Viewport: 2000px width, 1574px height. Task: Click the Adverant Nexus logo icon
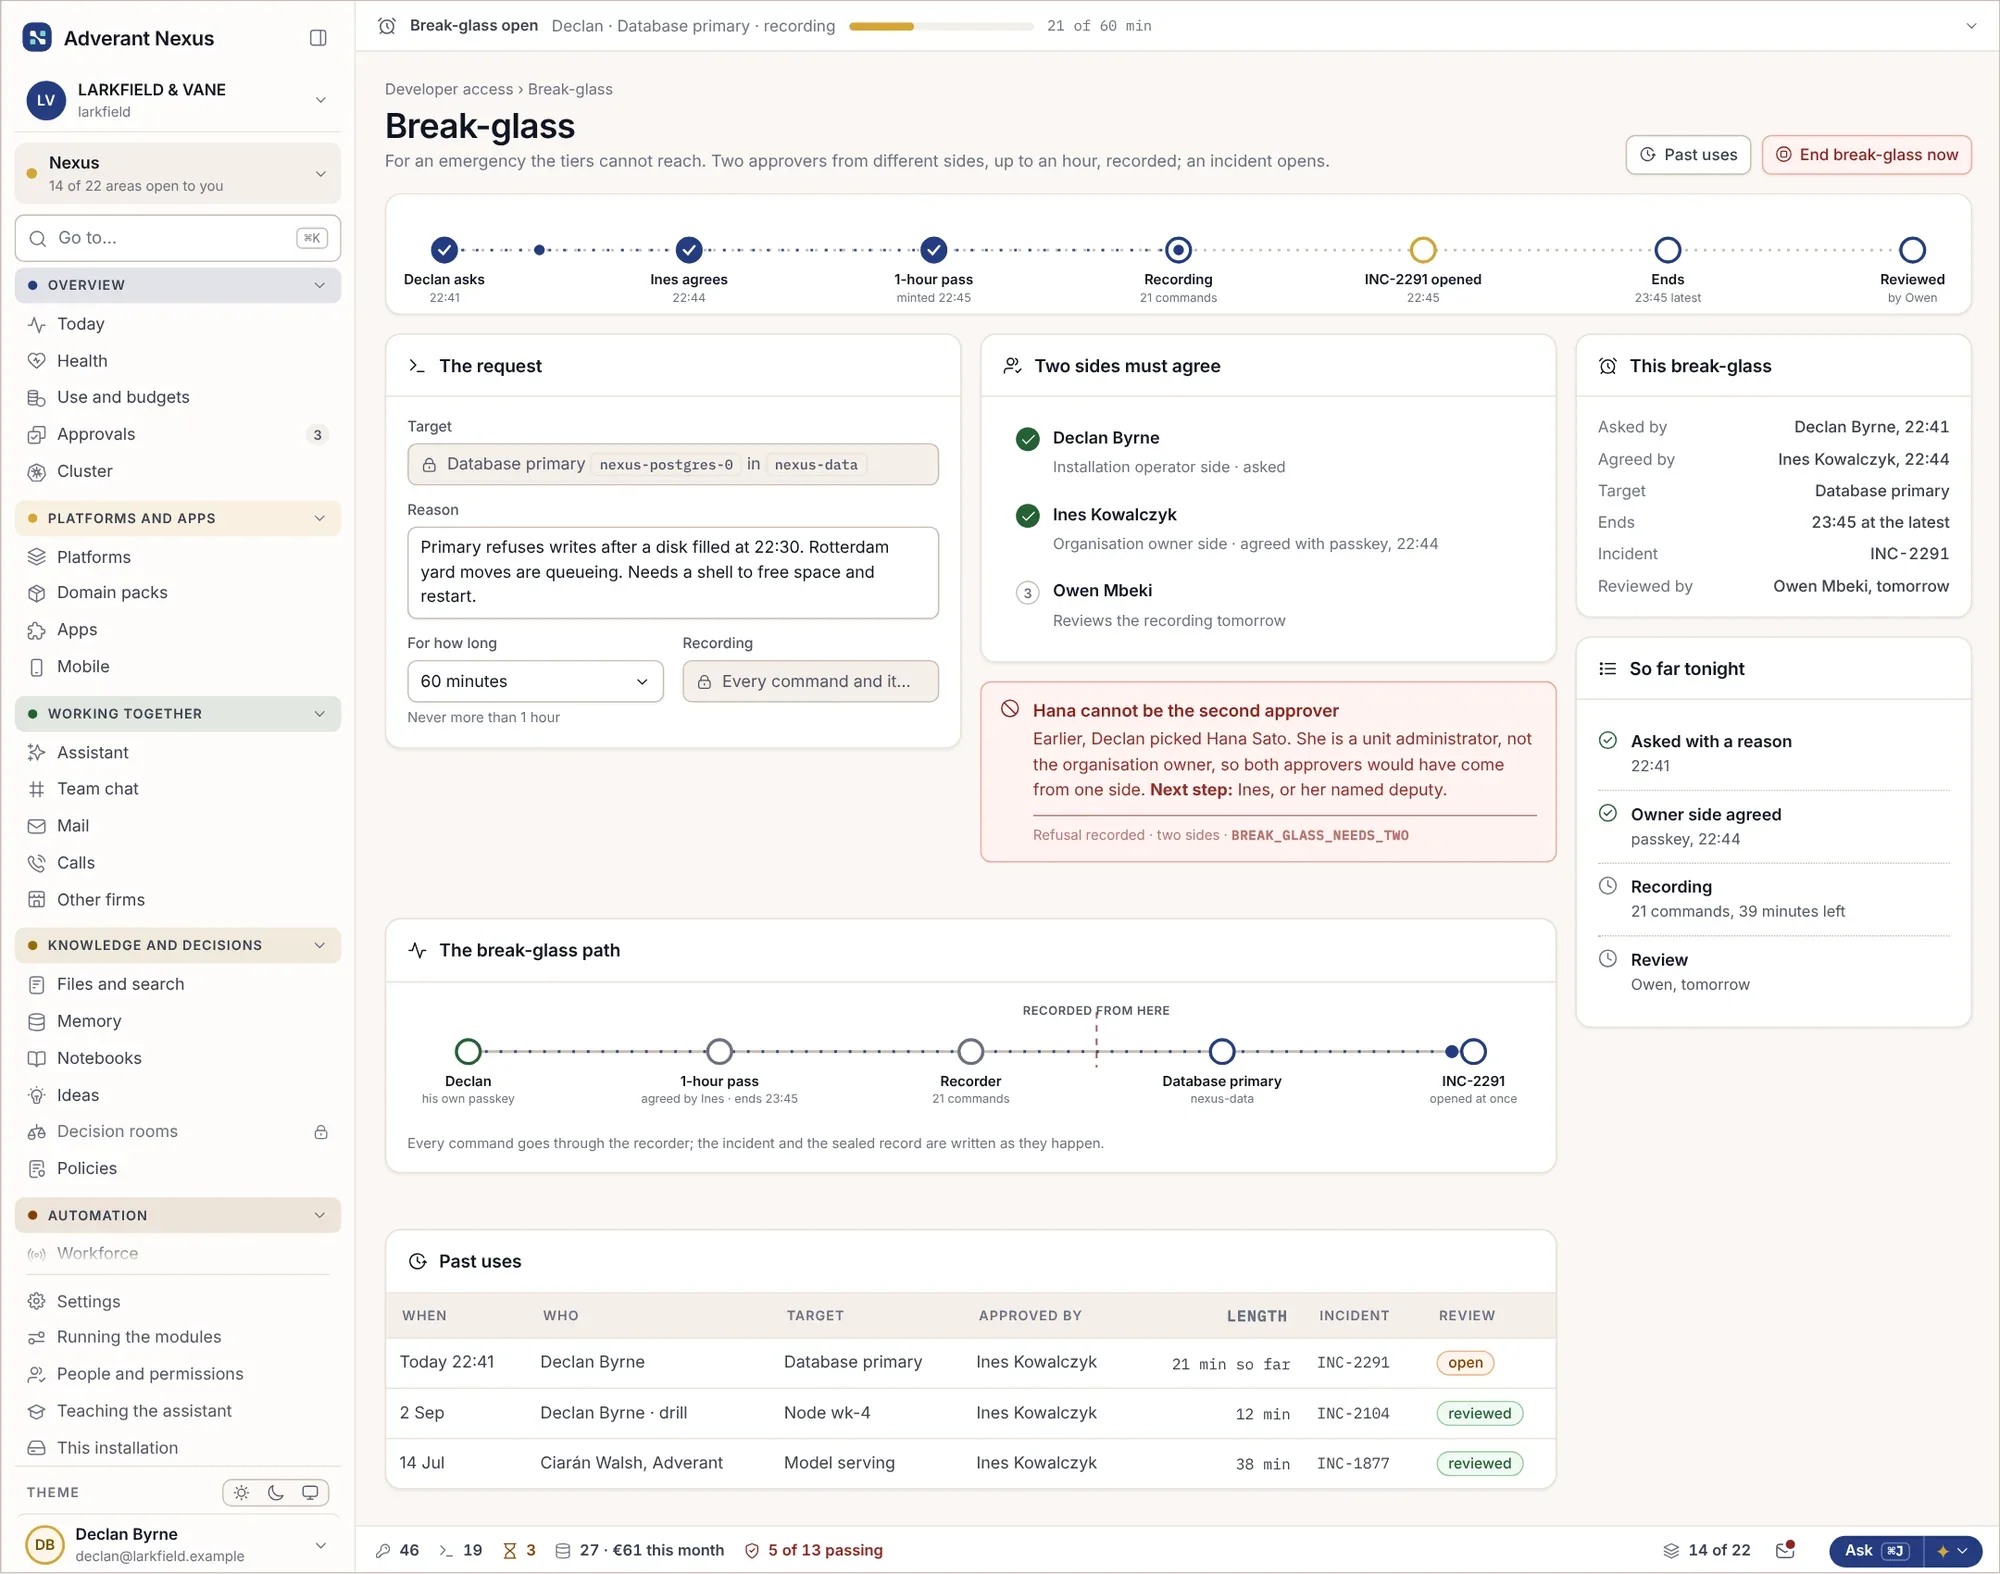[37, 38]
